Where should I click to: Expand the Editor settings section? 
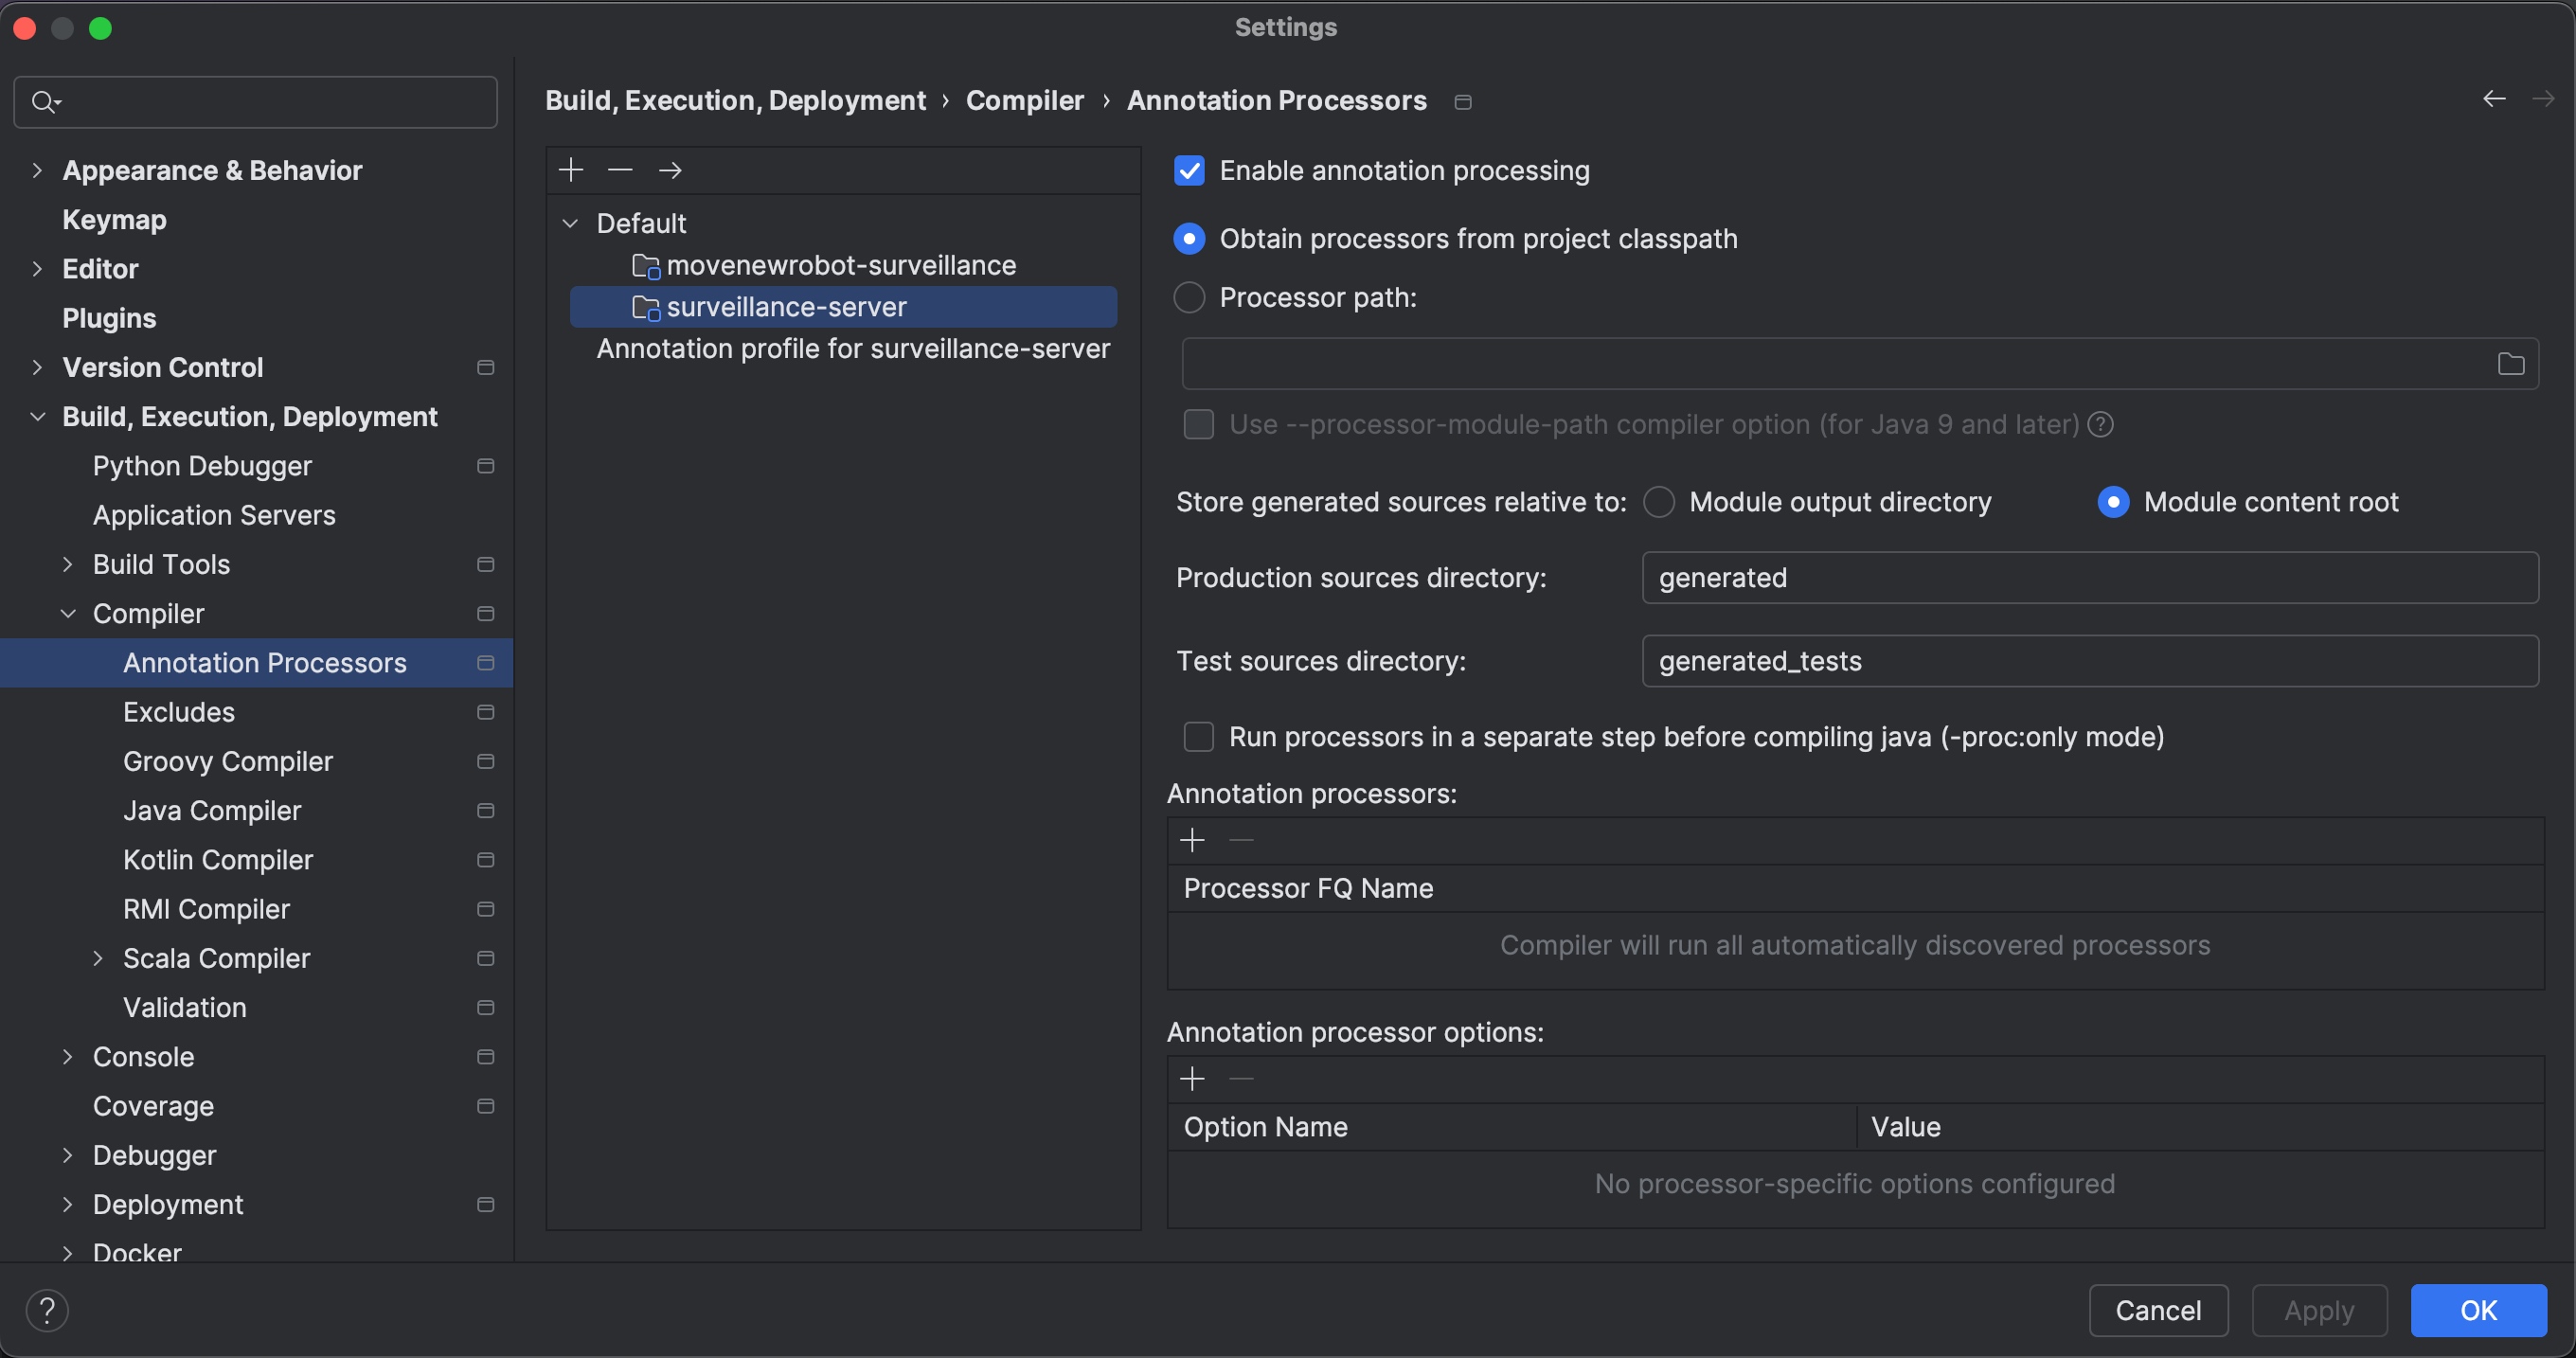coord(37,269)
